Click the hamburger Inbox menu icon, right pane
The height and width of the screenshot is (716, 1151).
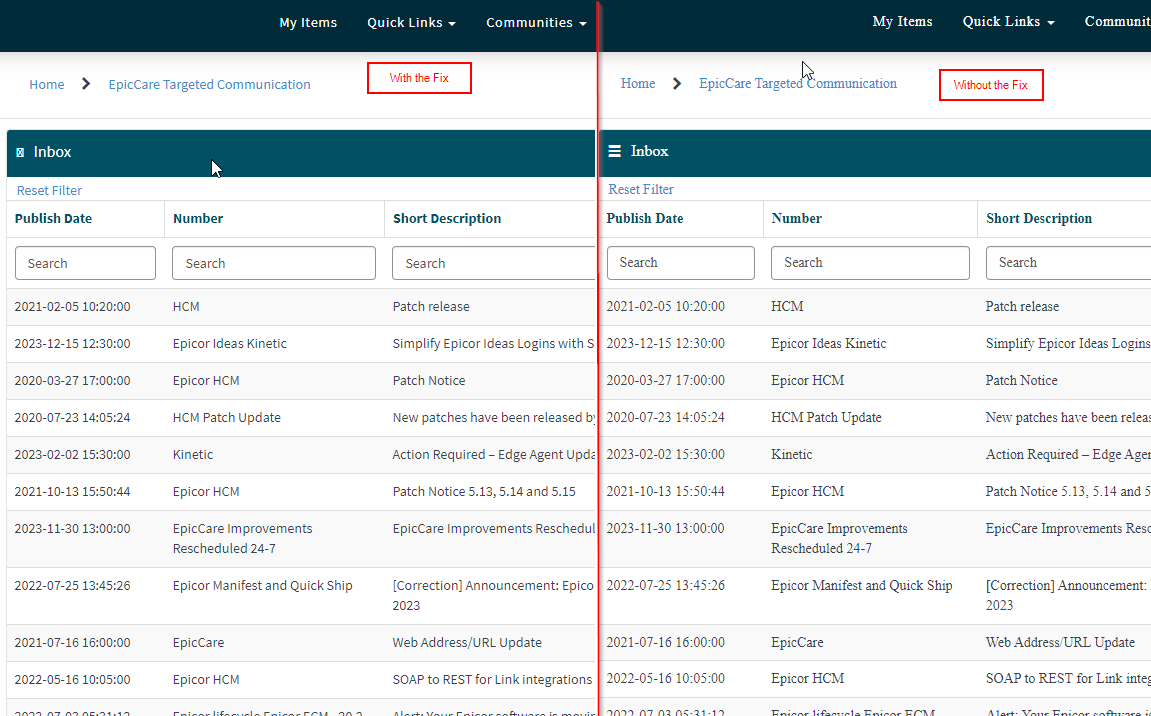point(614,151)
